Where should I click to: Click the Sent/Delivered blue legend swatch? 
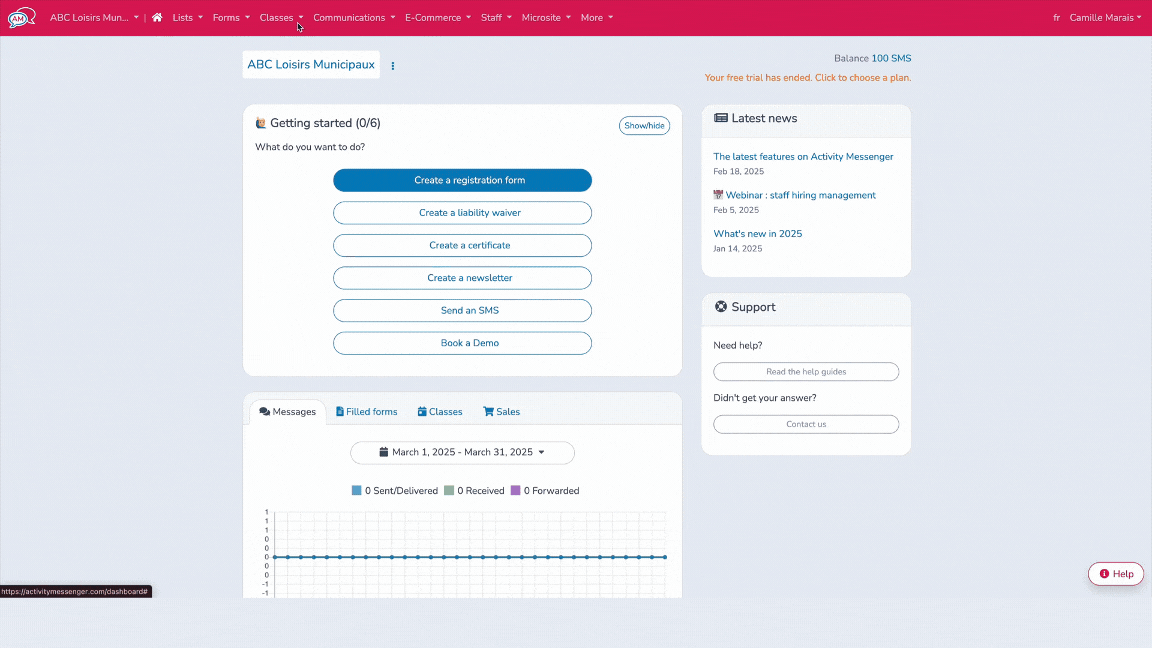(356, 490)
